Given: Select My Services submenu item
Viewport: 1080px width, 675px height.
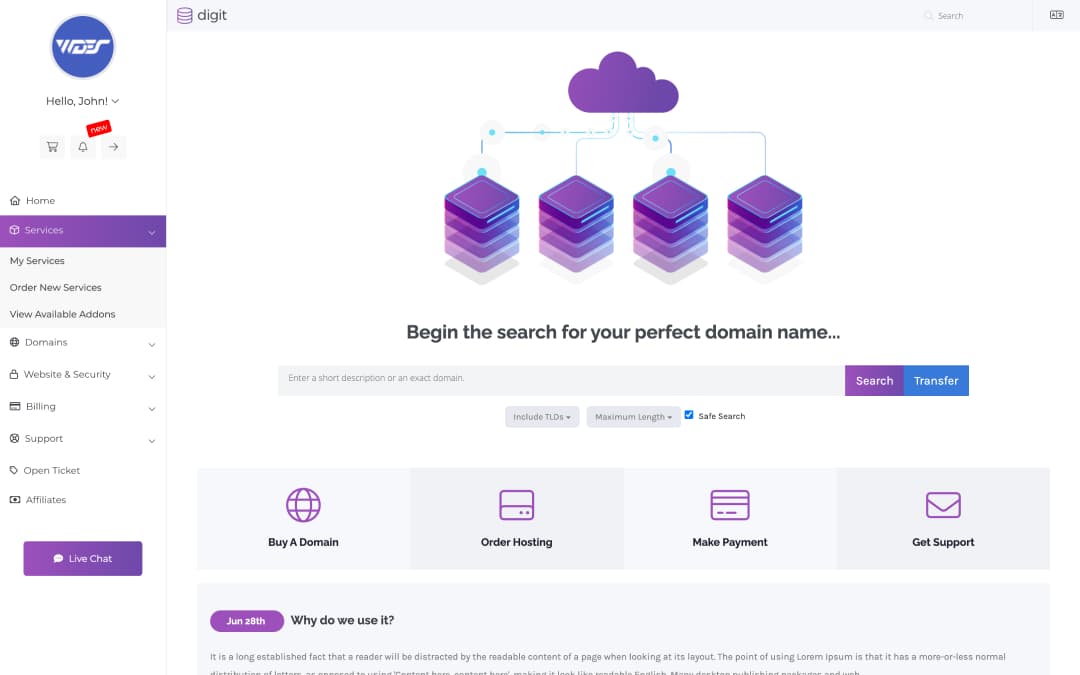Looking at the screenshot, I should [x=37, y=261].
